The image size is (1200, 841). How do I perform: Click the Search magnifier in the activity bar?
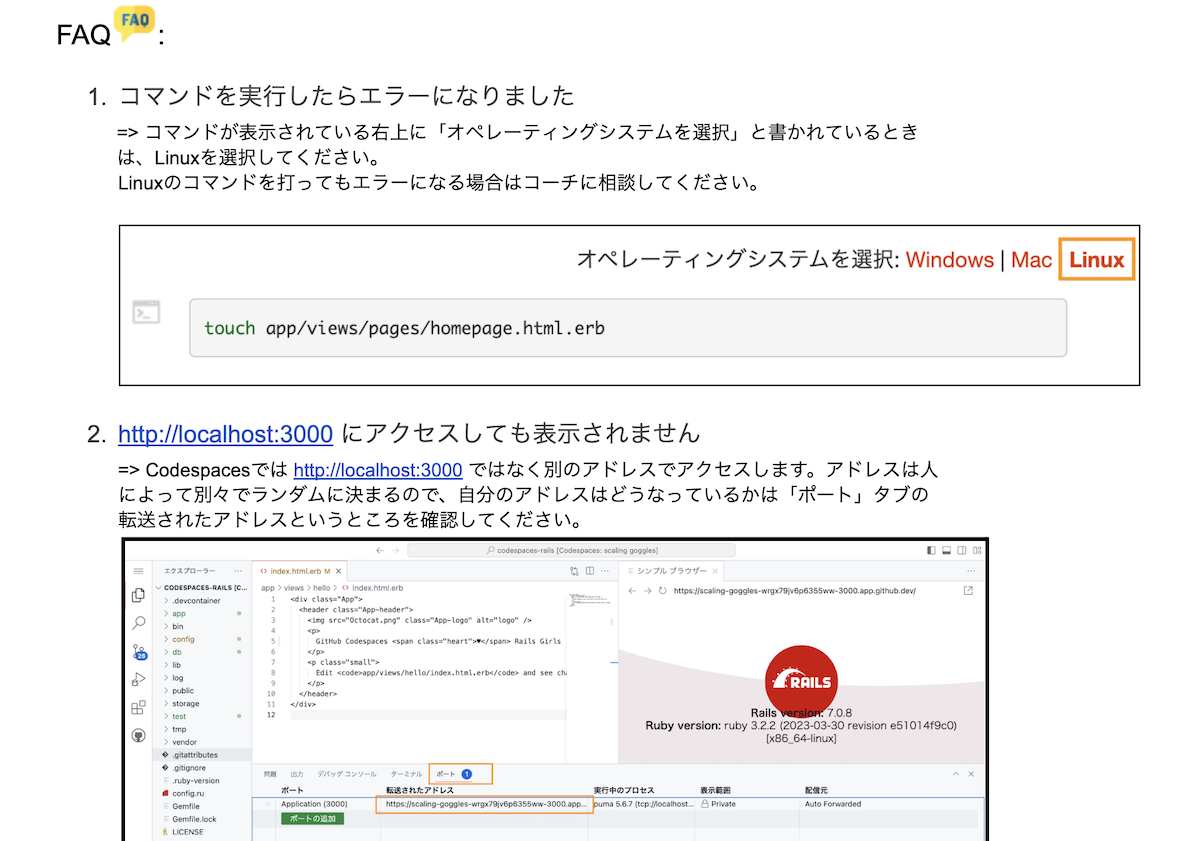(139, 623)
